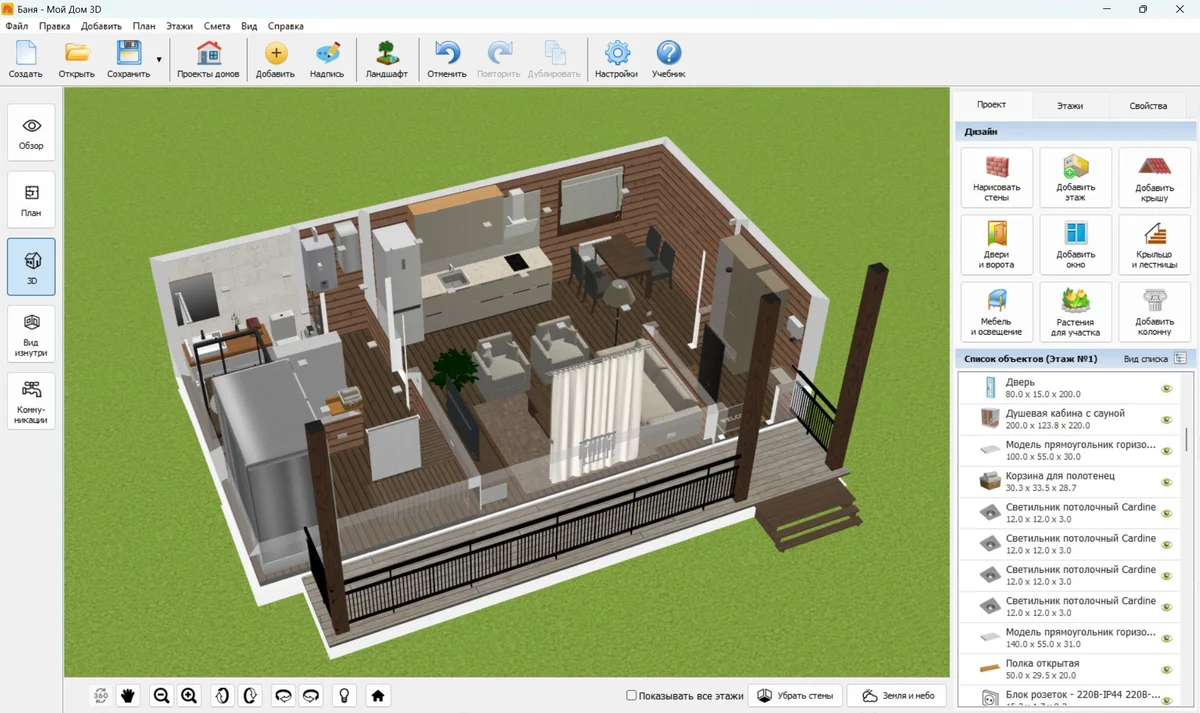Open Вид изнутри interior view mode
The image size is (1200, 713).
[31, 333]
